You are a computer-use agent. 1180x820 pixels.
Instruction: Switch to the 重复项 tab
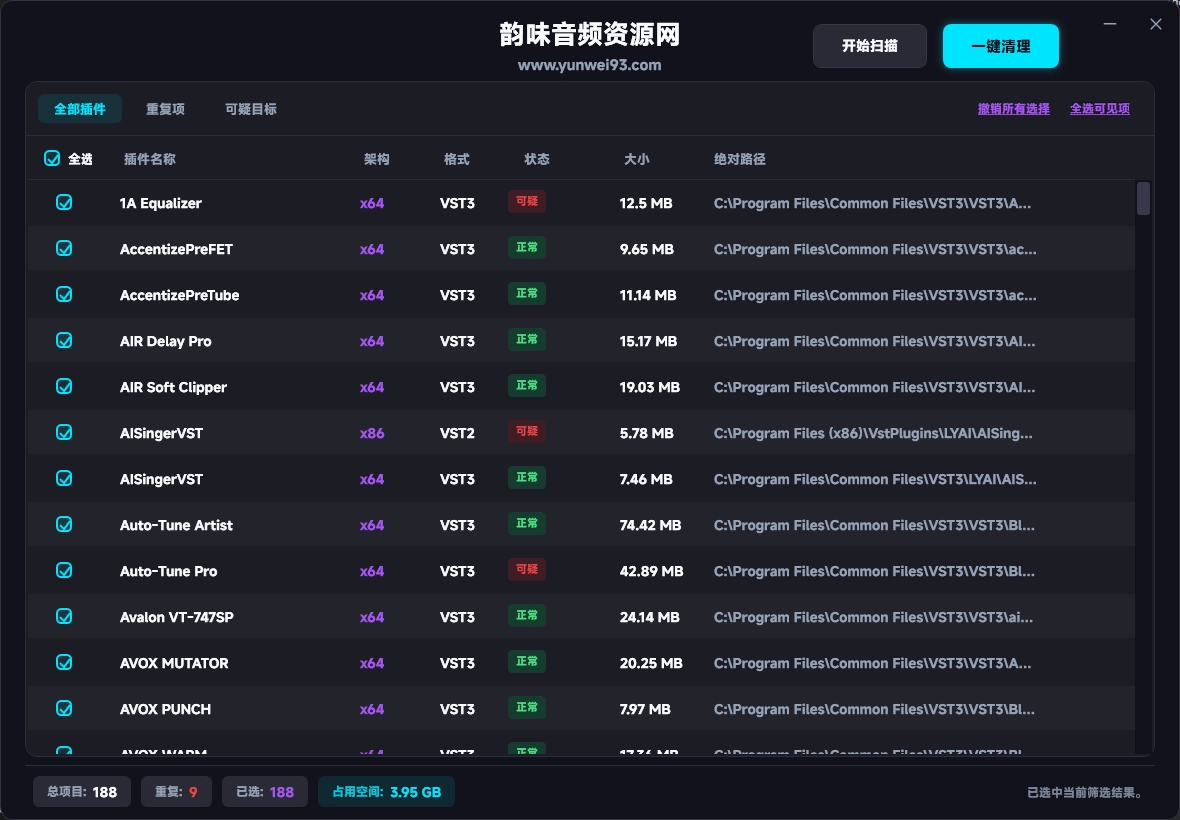click(166, 109)
